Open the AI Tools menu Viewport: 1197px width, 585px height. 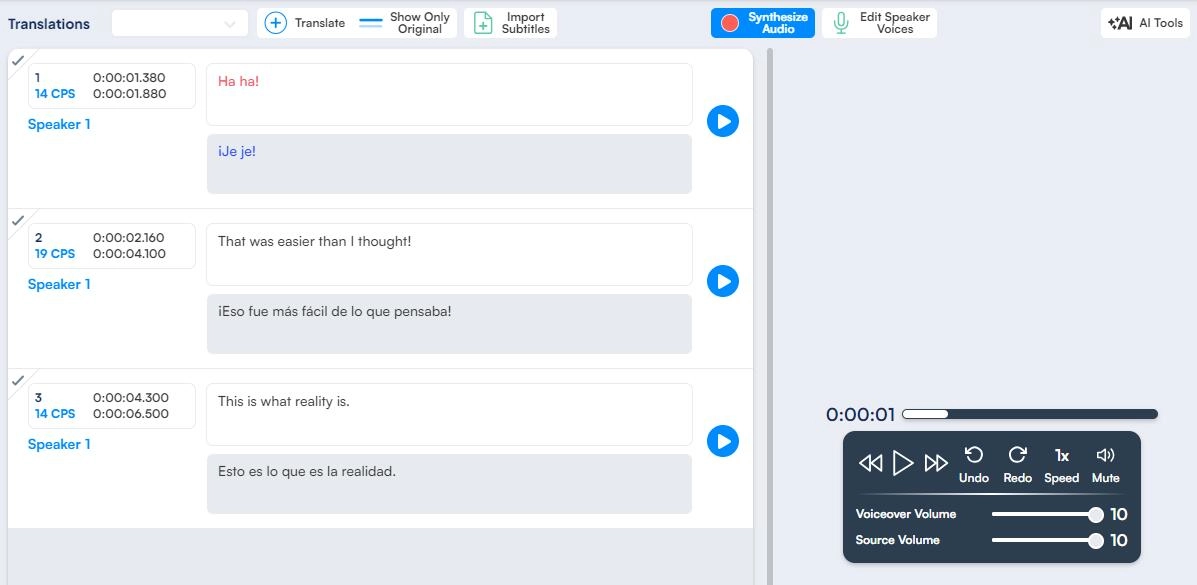[x=1146, y=23]
